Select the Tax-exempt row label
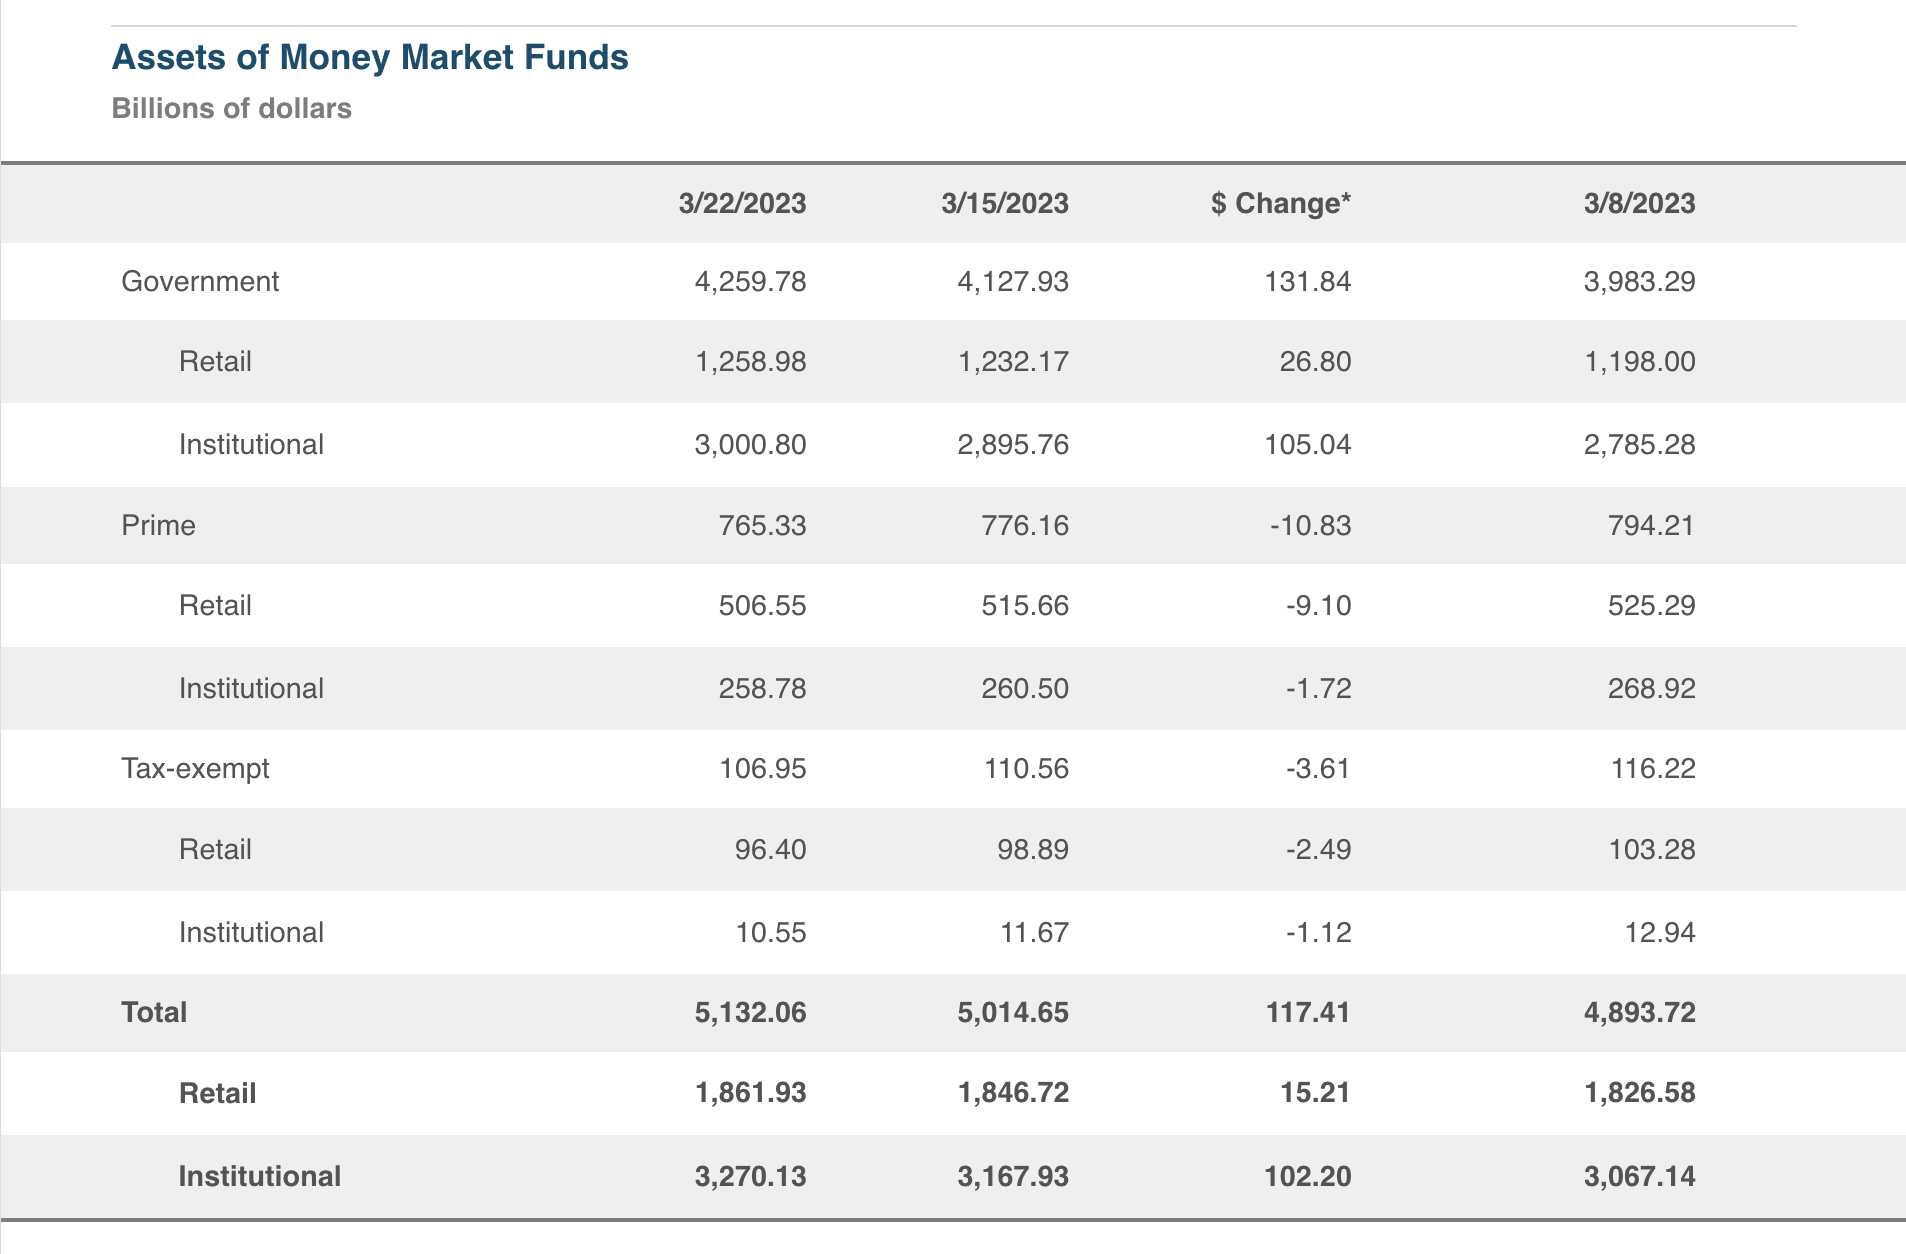This screenshot has width=1906, height=1254. [x=195, y=768]
